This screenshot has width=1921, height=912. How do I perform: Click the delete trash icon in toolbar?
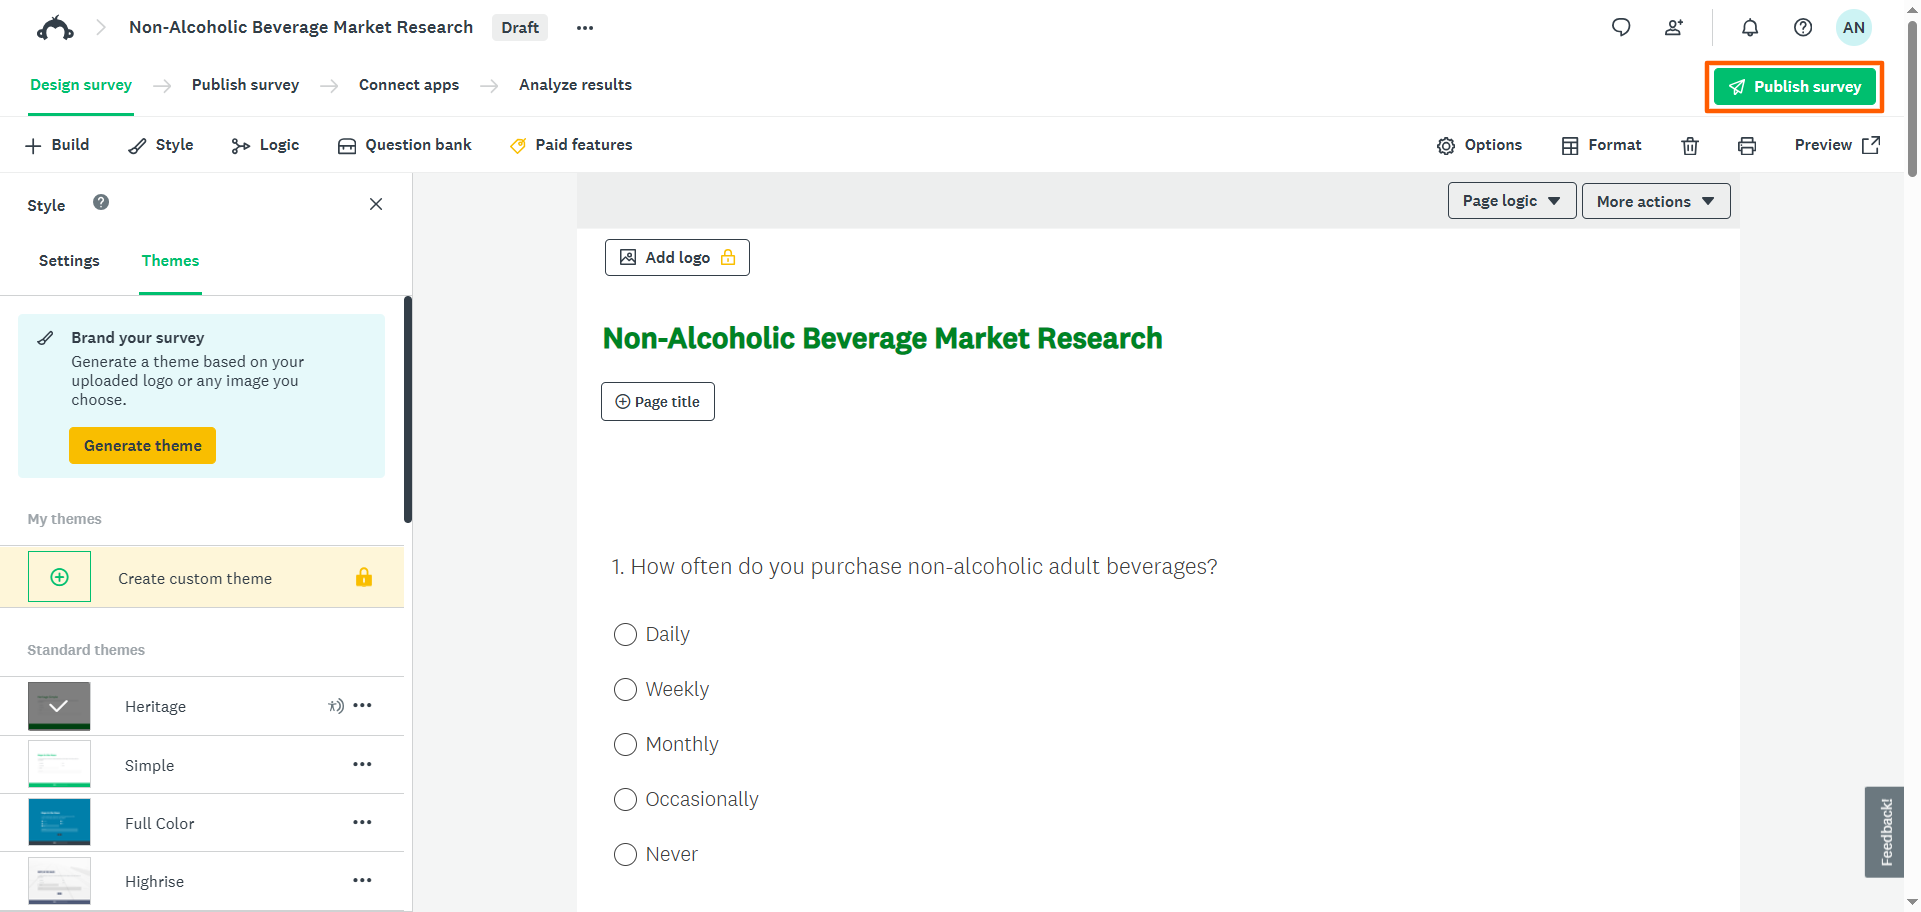pyautogui.click(x=1690, y=146)
